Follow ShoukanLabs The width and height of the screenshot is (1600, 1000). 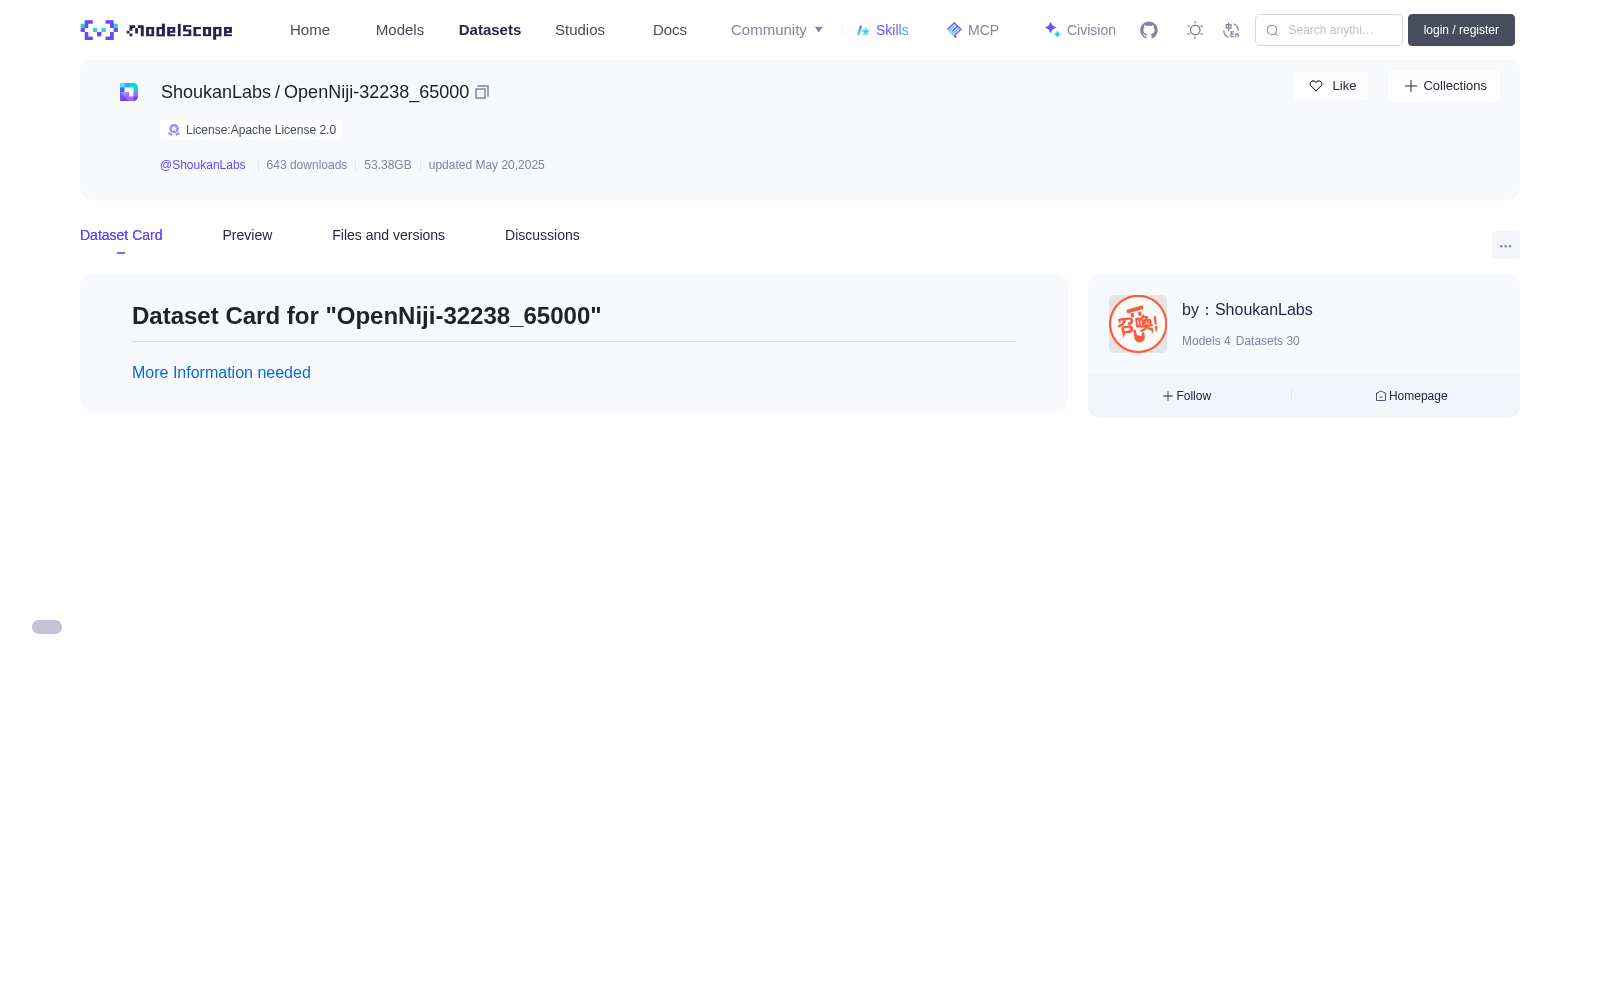(x=1187, y=396)
